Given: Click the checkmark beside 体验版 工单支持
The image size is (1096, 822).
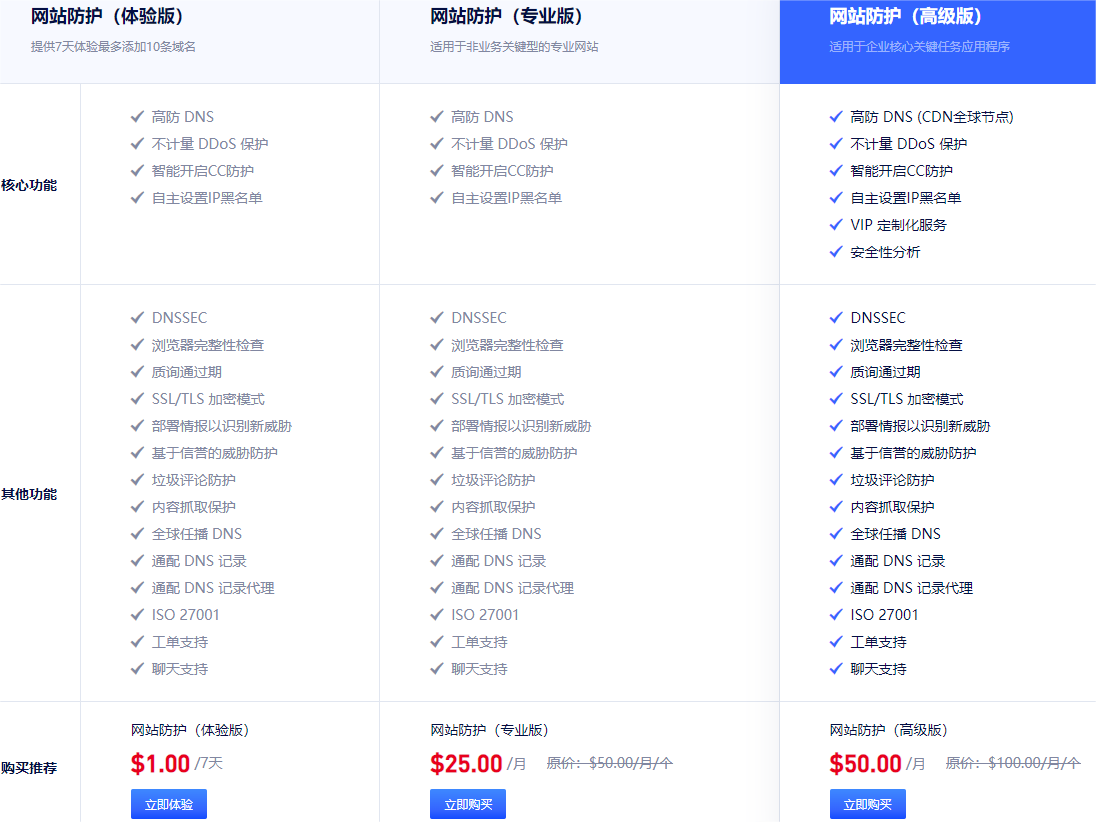Looking at the screenshot, I should [x=138, y=642].
